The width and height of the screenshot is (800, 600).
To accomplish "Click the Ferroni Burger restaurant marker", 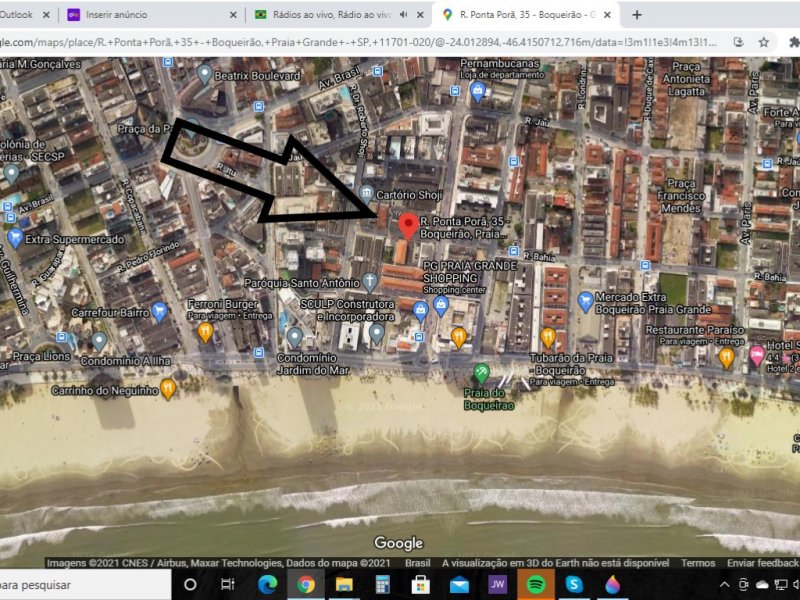I will pos(205,332).
